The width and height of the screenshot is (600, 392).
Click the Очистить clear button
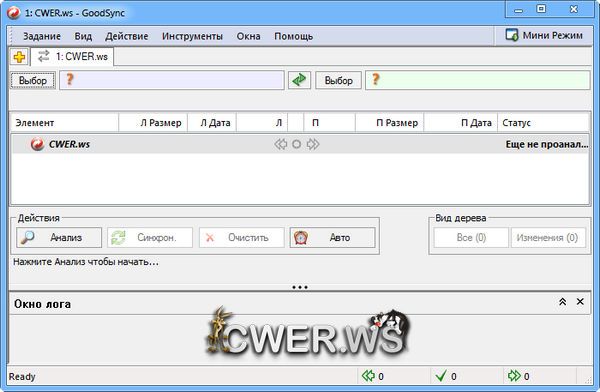click(241, 238)
